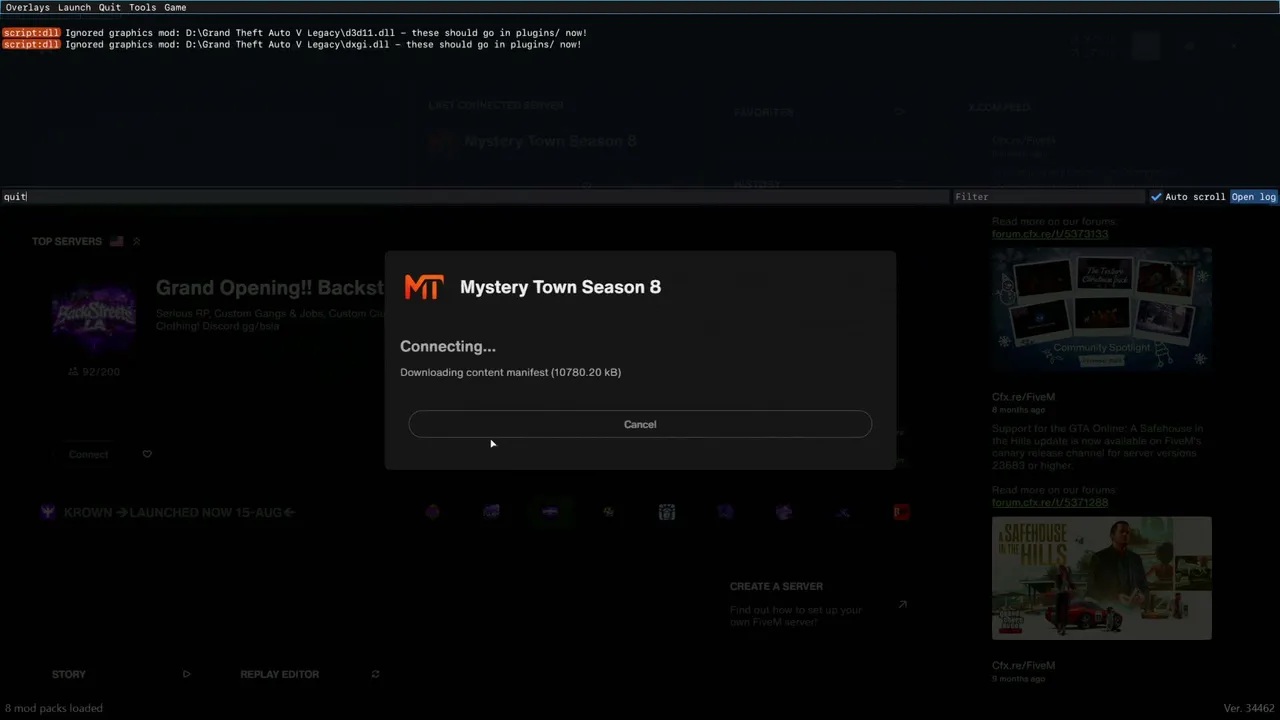The width and height of the screenshot is (1280, 720).
Task: Click the icon beside the Favorites heading
Action: 899,112
